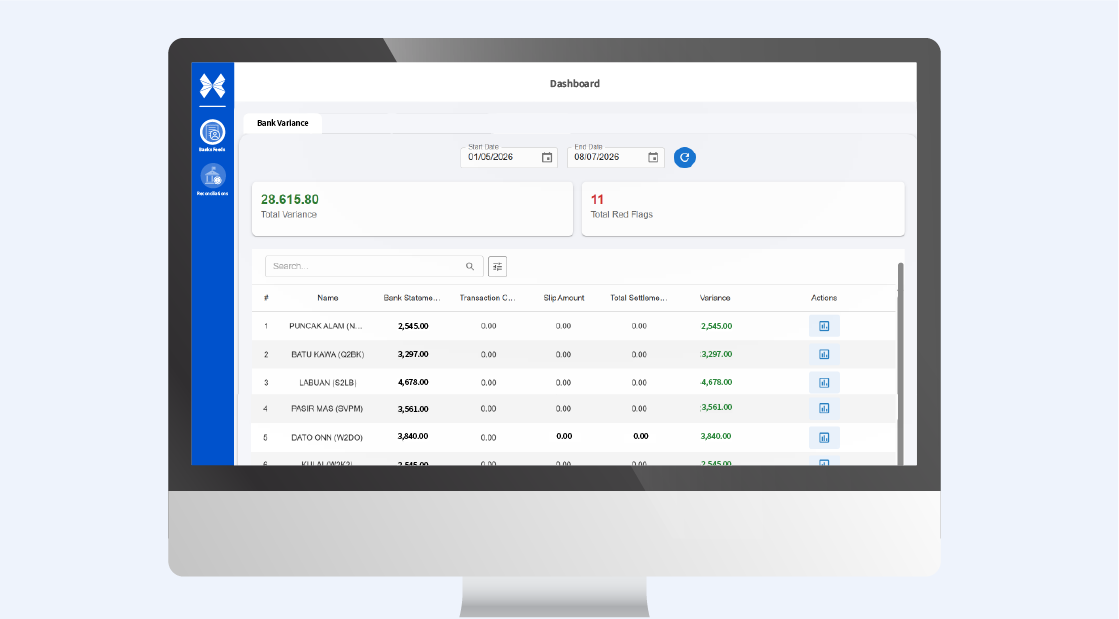1119x619 pixels.
Task: View chart for BATU KAWA row
Action: (x=824, y=354)
